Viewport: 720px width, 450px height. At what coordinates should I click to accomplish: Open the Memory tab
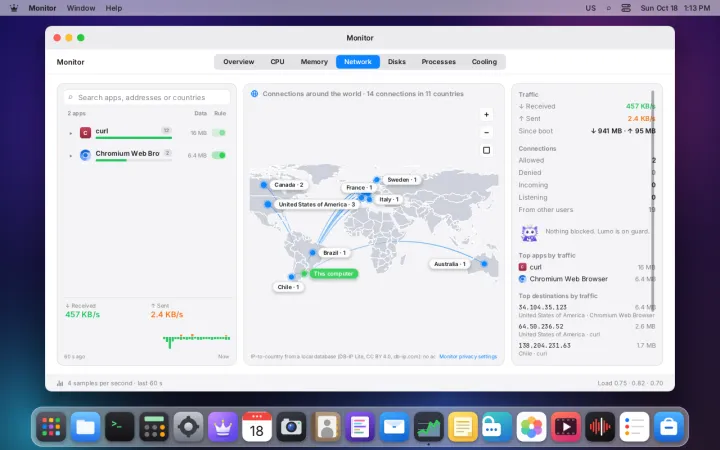[314, 62]
